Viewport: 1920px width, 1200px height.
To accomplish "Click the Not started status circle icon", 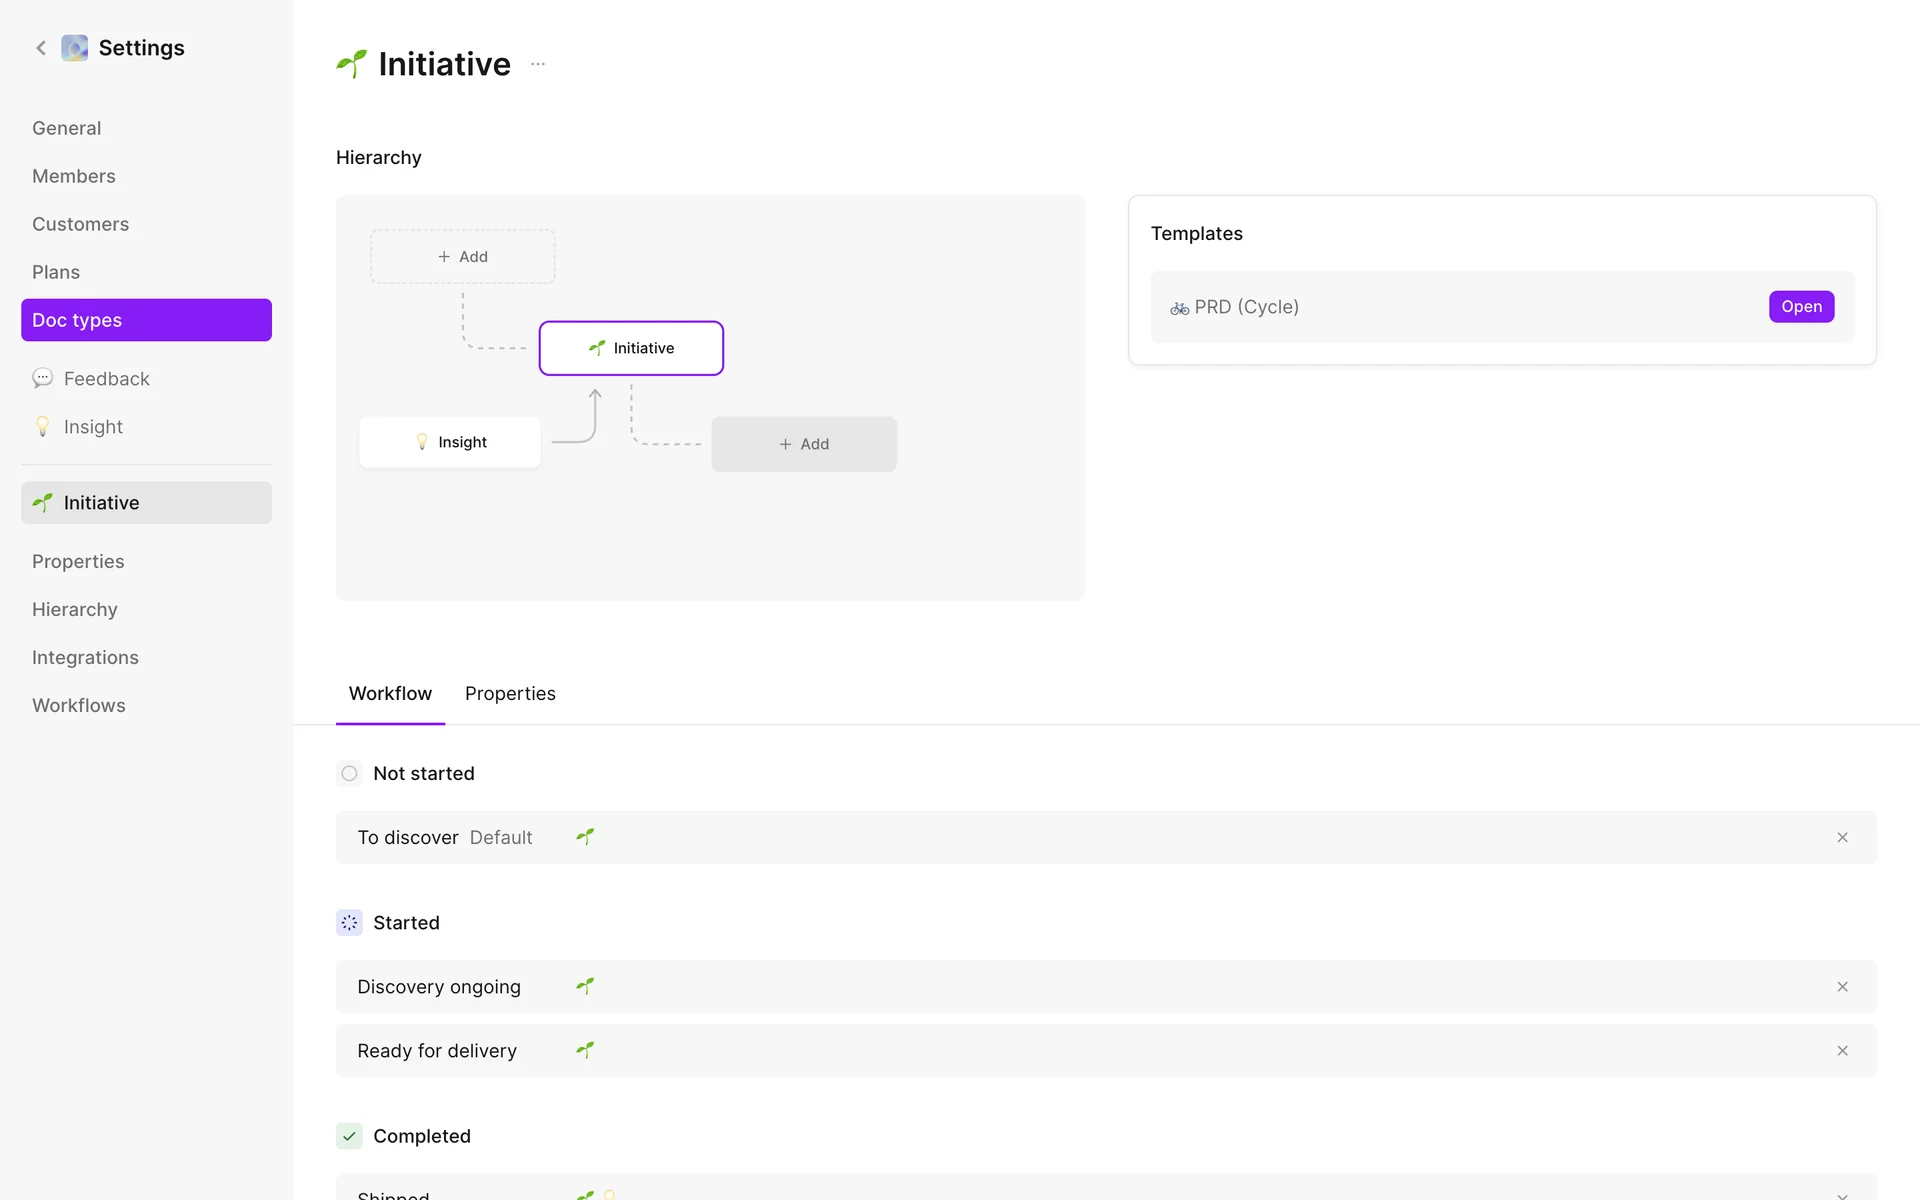I will tap(349, 773).
